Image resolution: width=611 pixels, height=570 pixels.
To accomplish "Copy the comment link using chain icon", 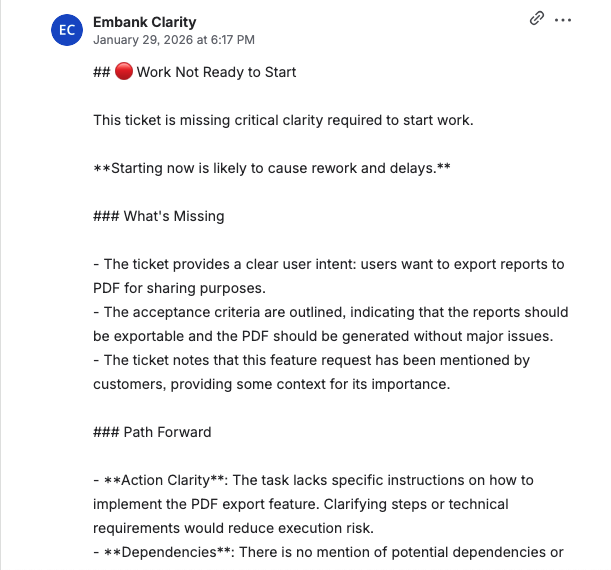I will click(x=537, y=19).
